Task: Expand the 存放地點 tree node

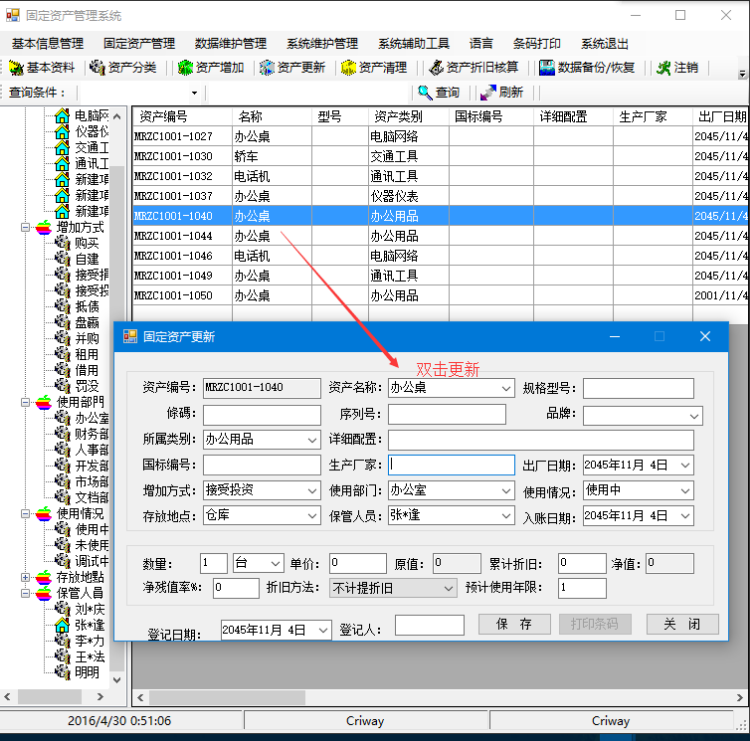Action: tap(26, 577)
